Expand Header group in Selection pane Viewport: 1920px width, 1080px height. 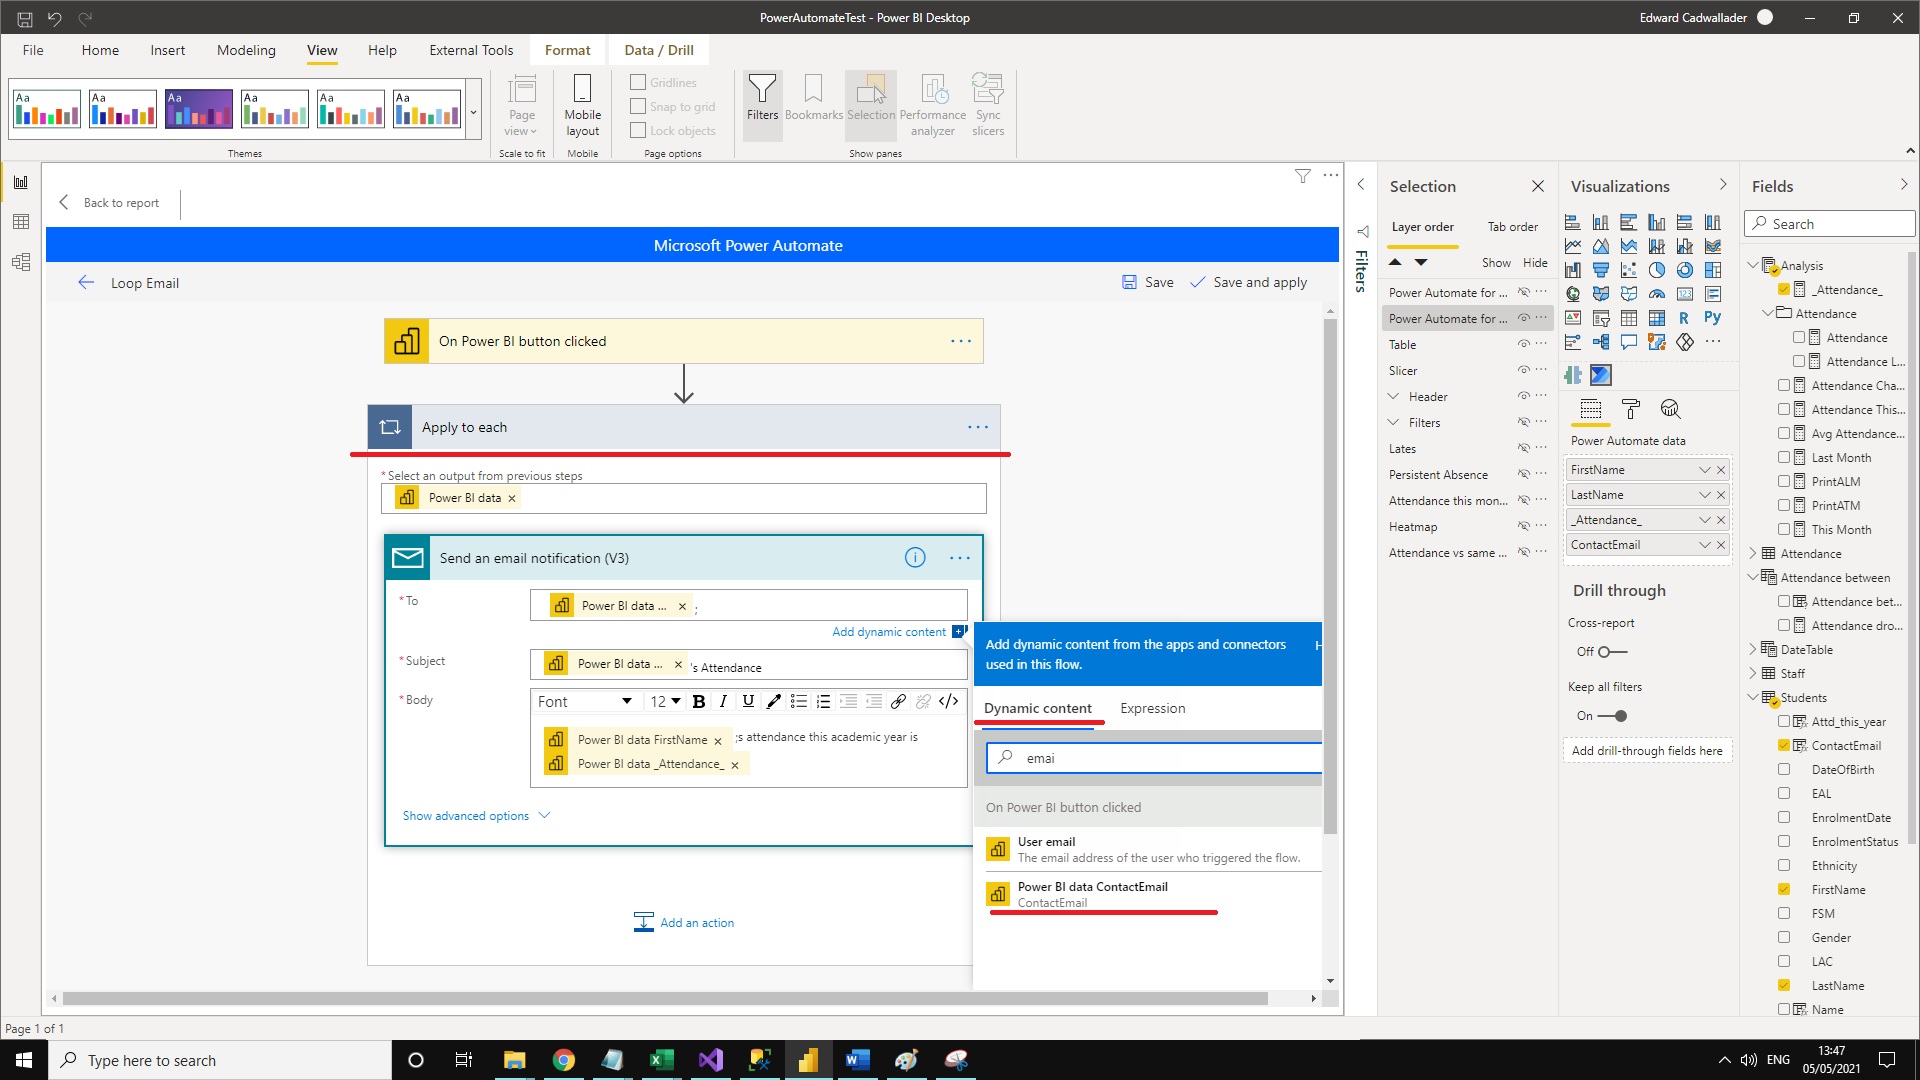1393,396
